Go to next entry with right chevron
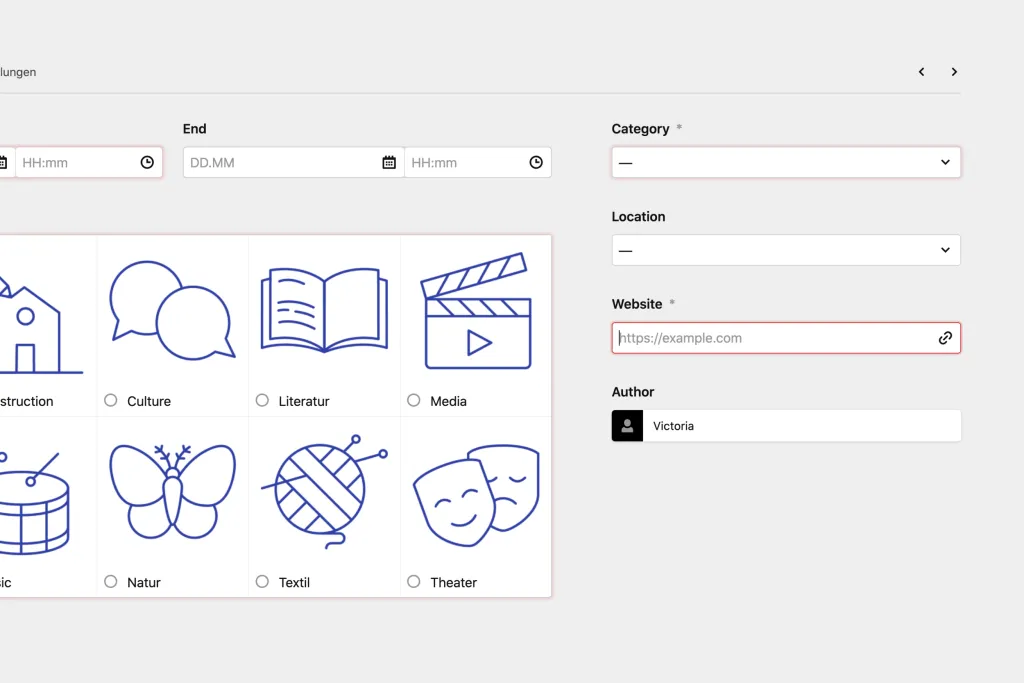Screen dimensions: 1024x683 954,72
